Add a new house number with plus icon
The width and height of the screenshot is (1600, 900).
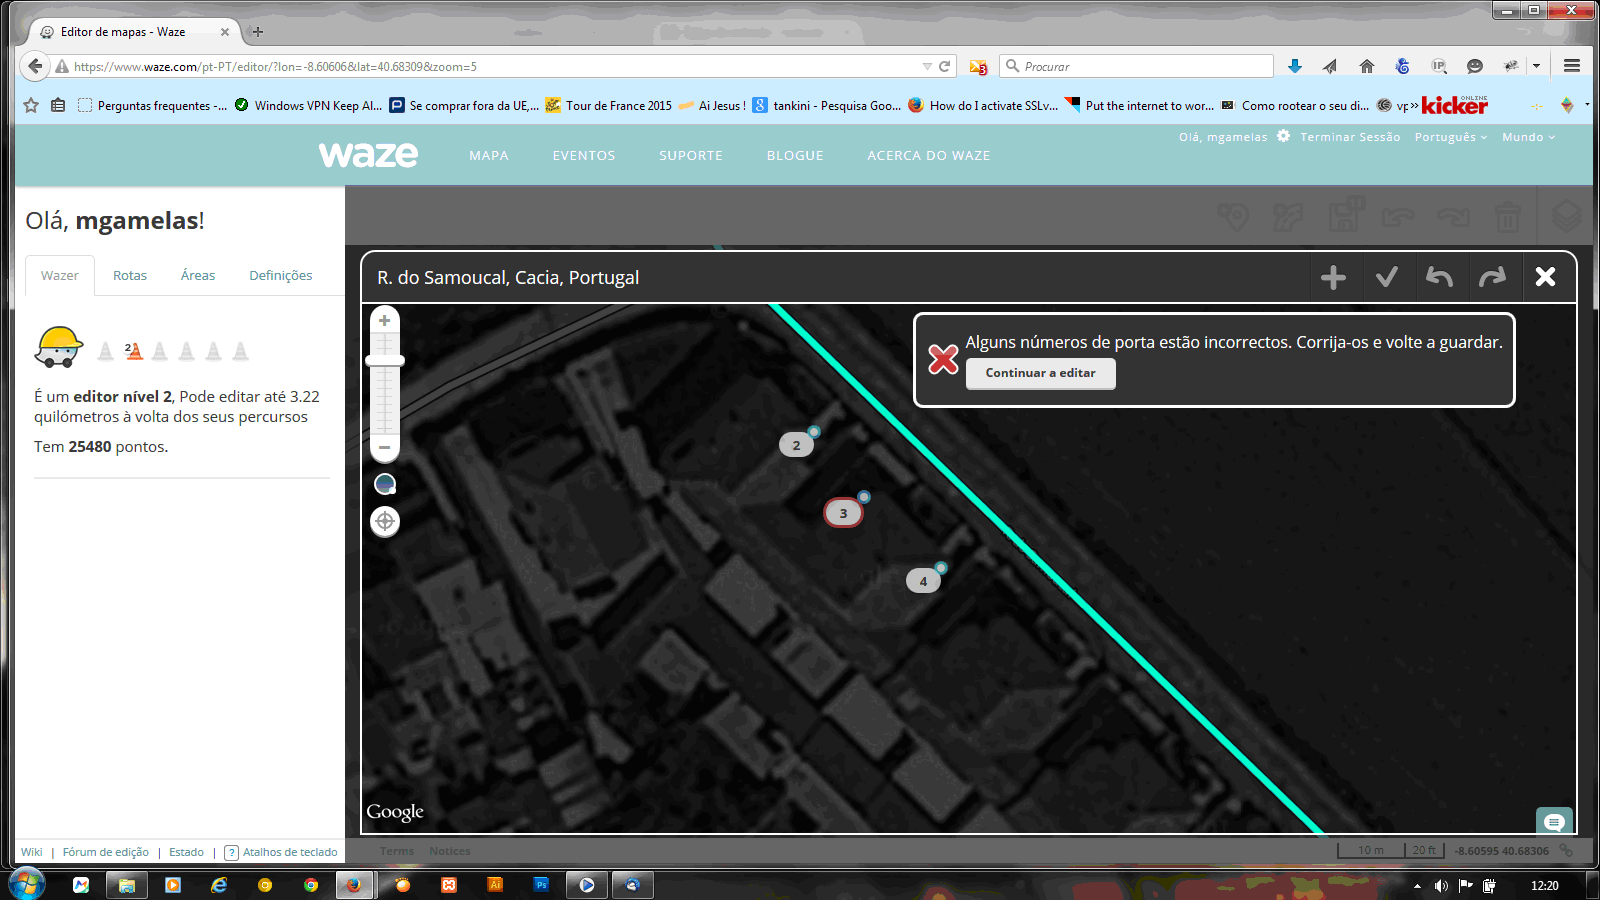point(1333,277)
